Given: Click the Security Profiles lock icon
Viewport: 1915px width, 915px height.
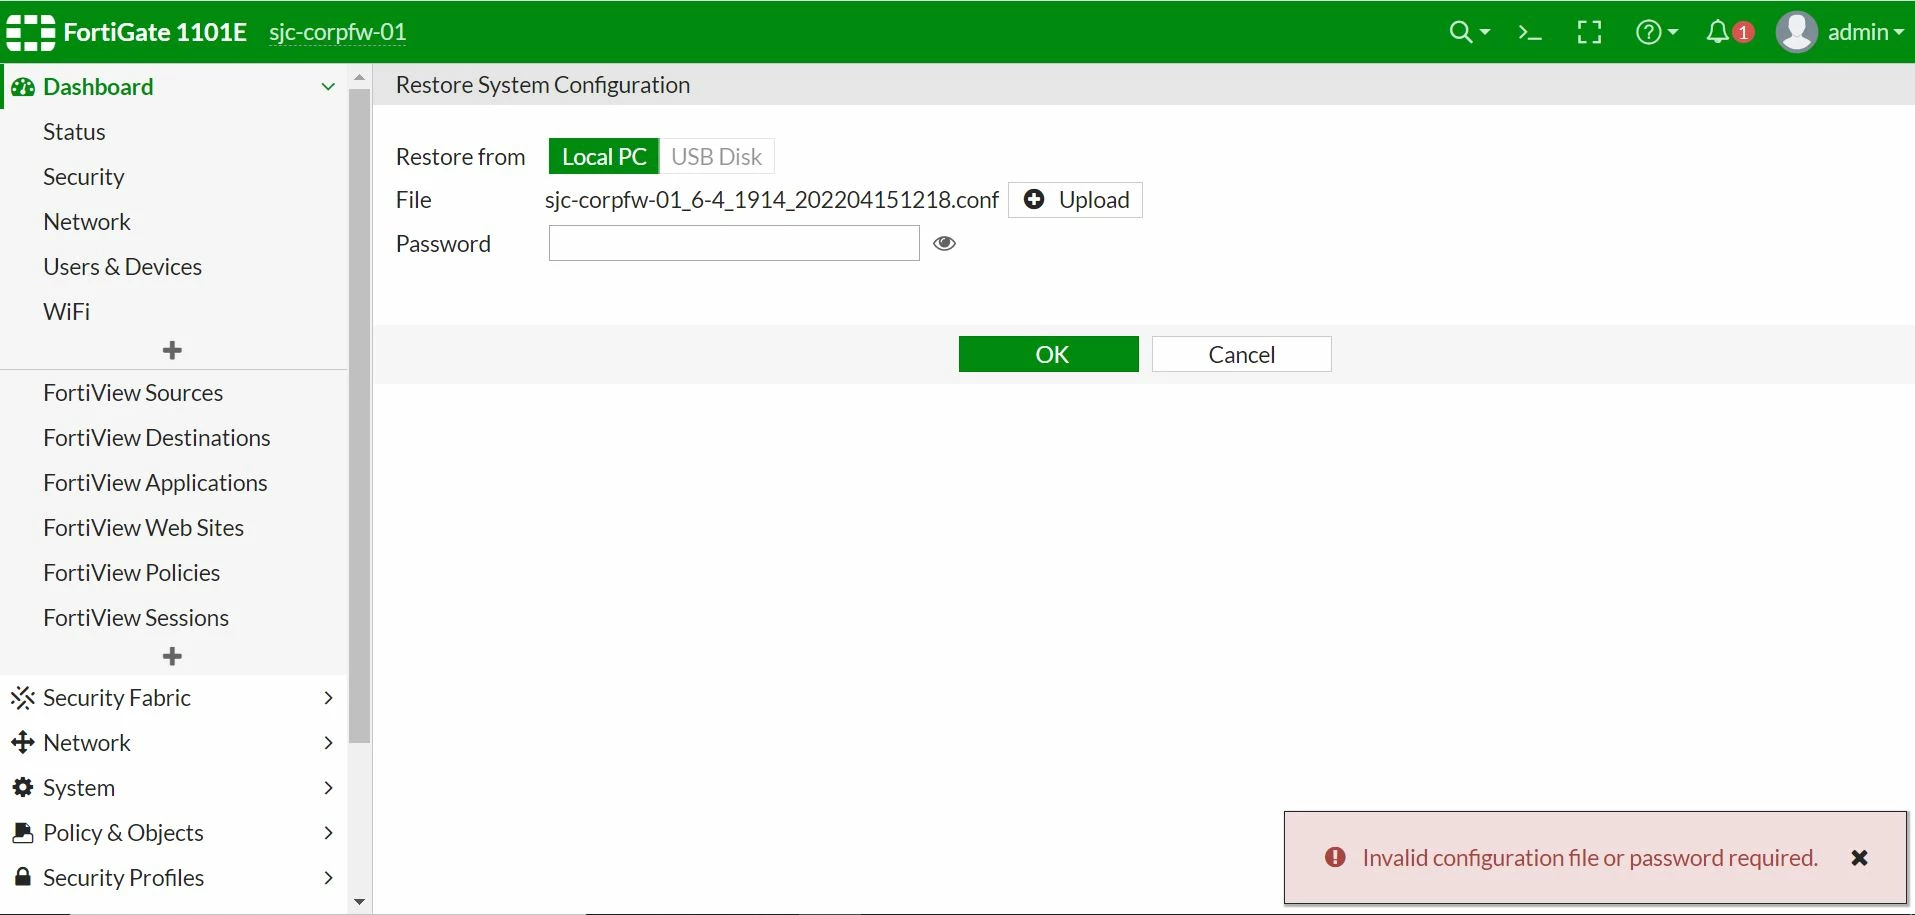Looking at the screenshot, I should pyautogui.click(x=22, y=877).
